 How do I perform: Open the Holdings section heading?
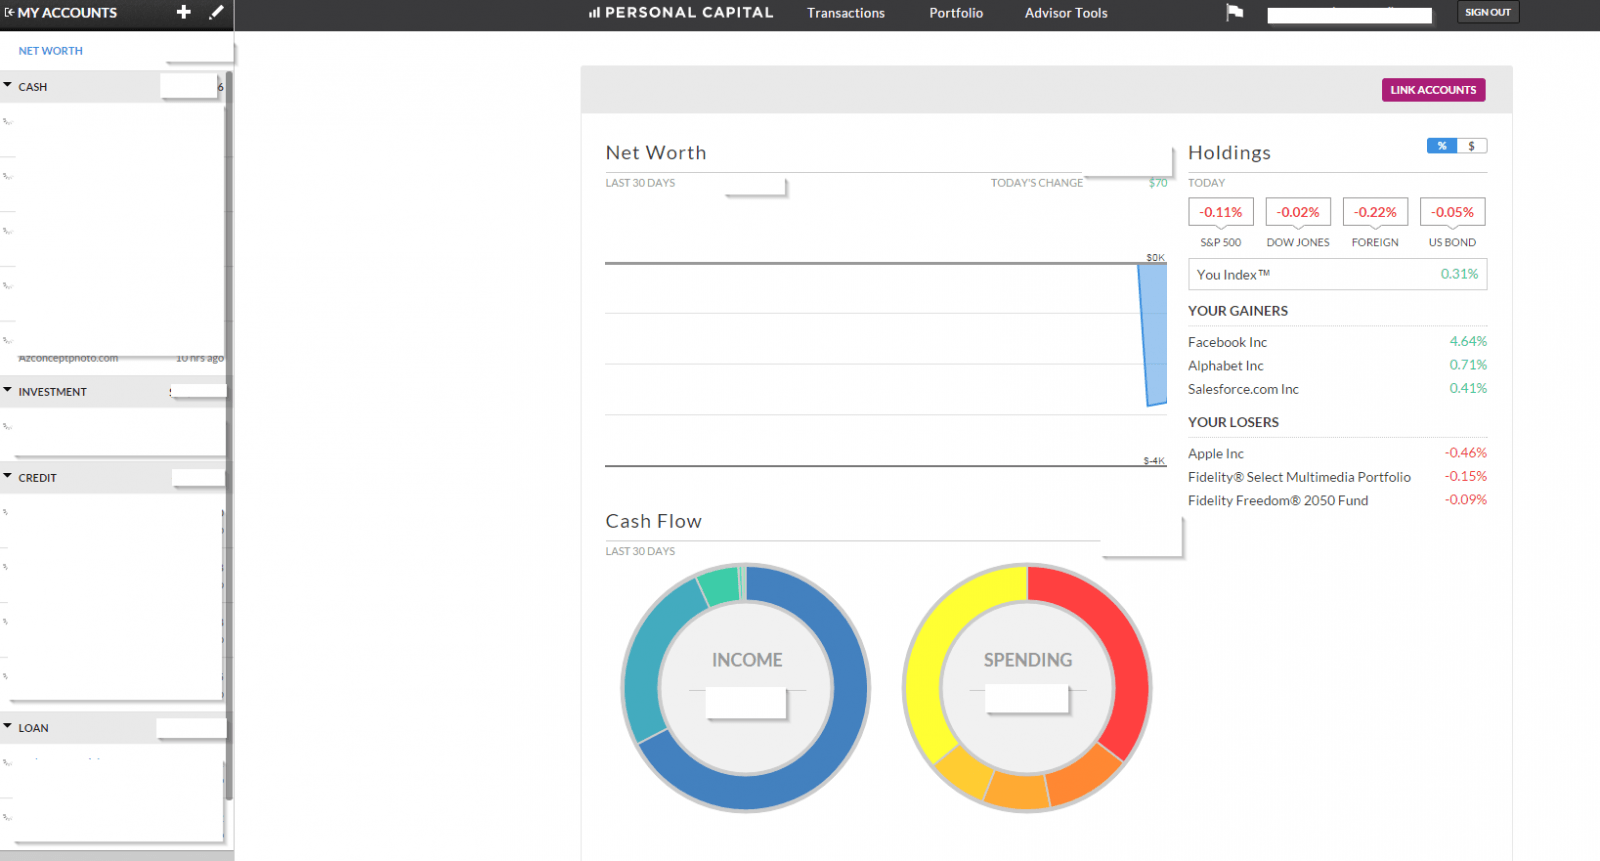[x=1229, y=153]
